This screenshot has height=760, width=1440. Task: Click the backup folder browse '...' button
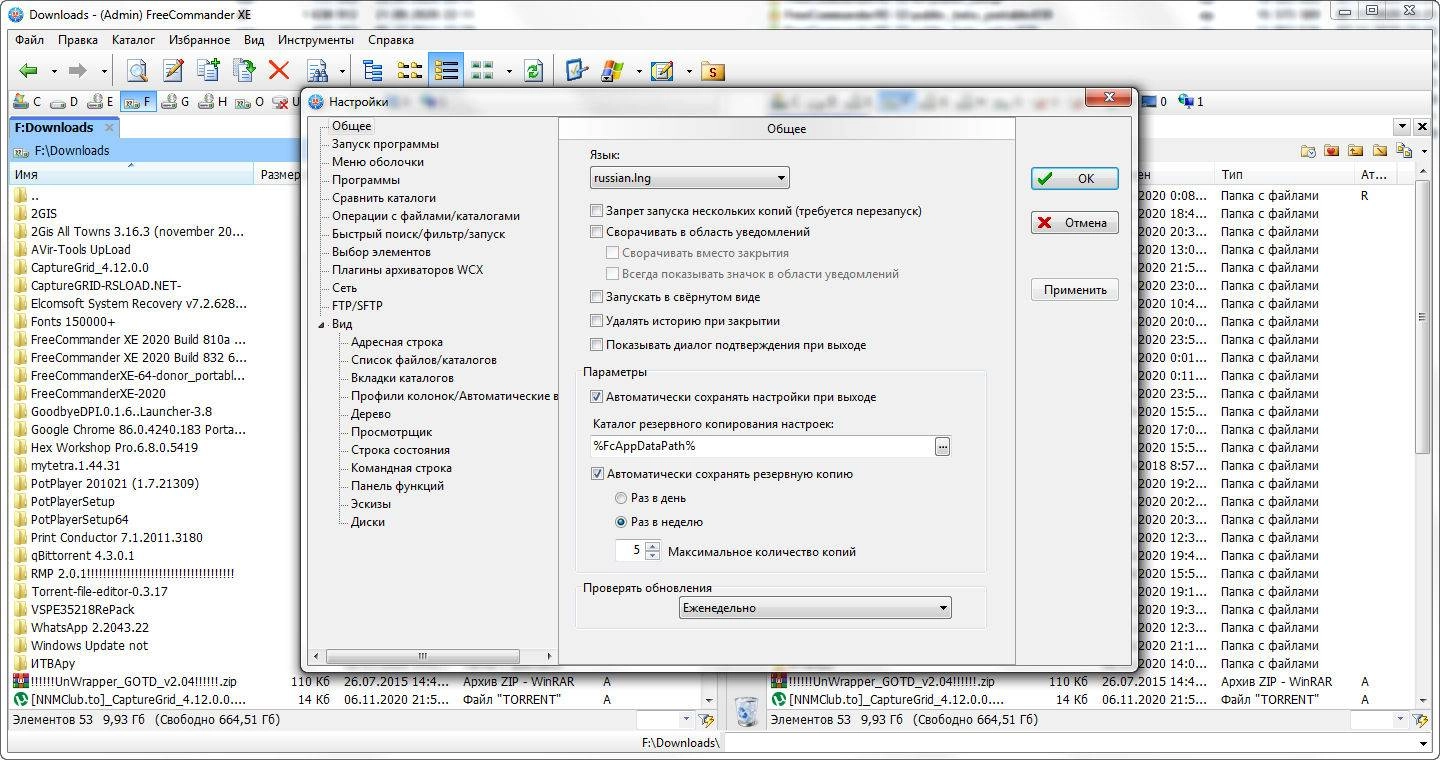pyautogui.click(x=942, y=447)
